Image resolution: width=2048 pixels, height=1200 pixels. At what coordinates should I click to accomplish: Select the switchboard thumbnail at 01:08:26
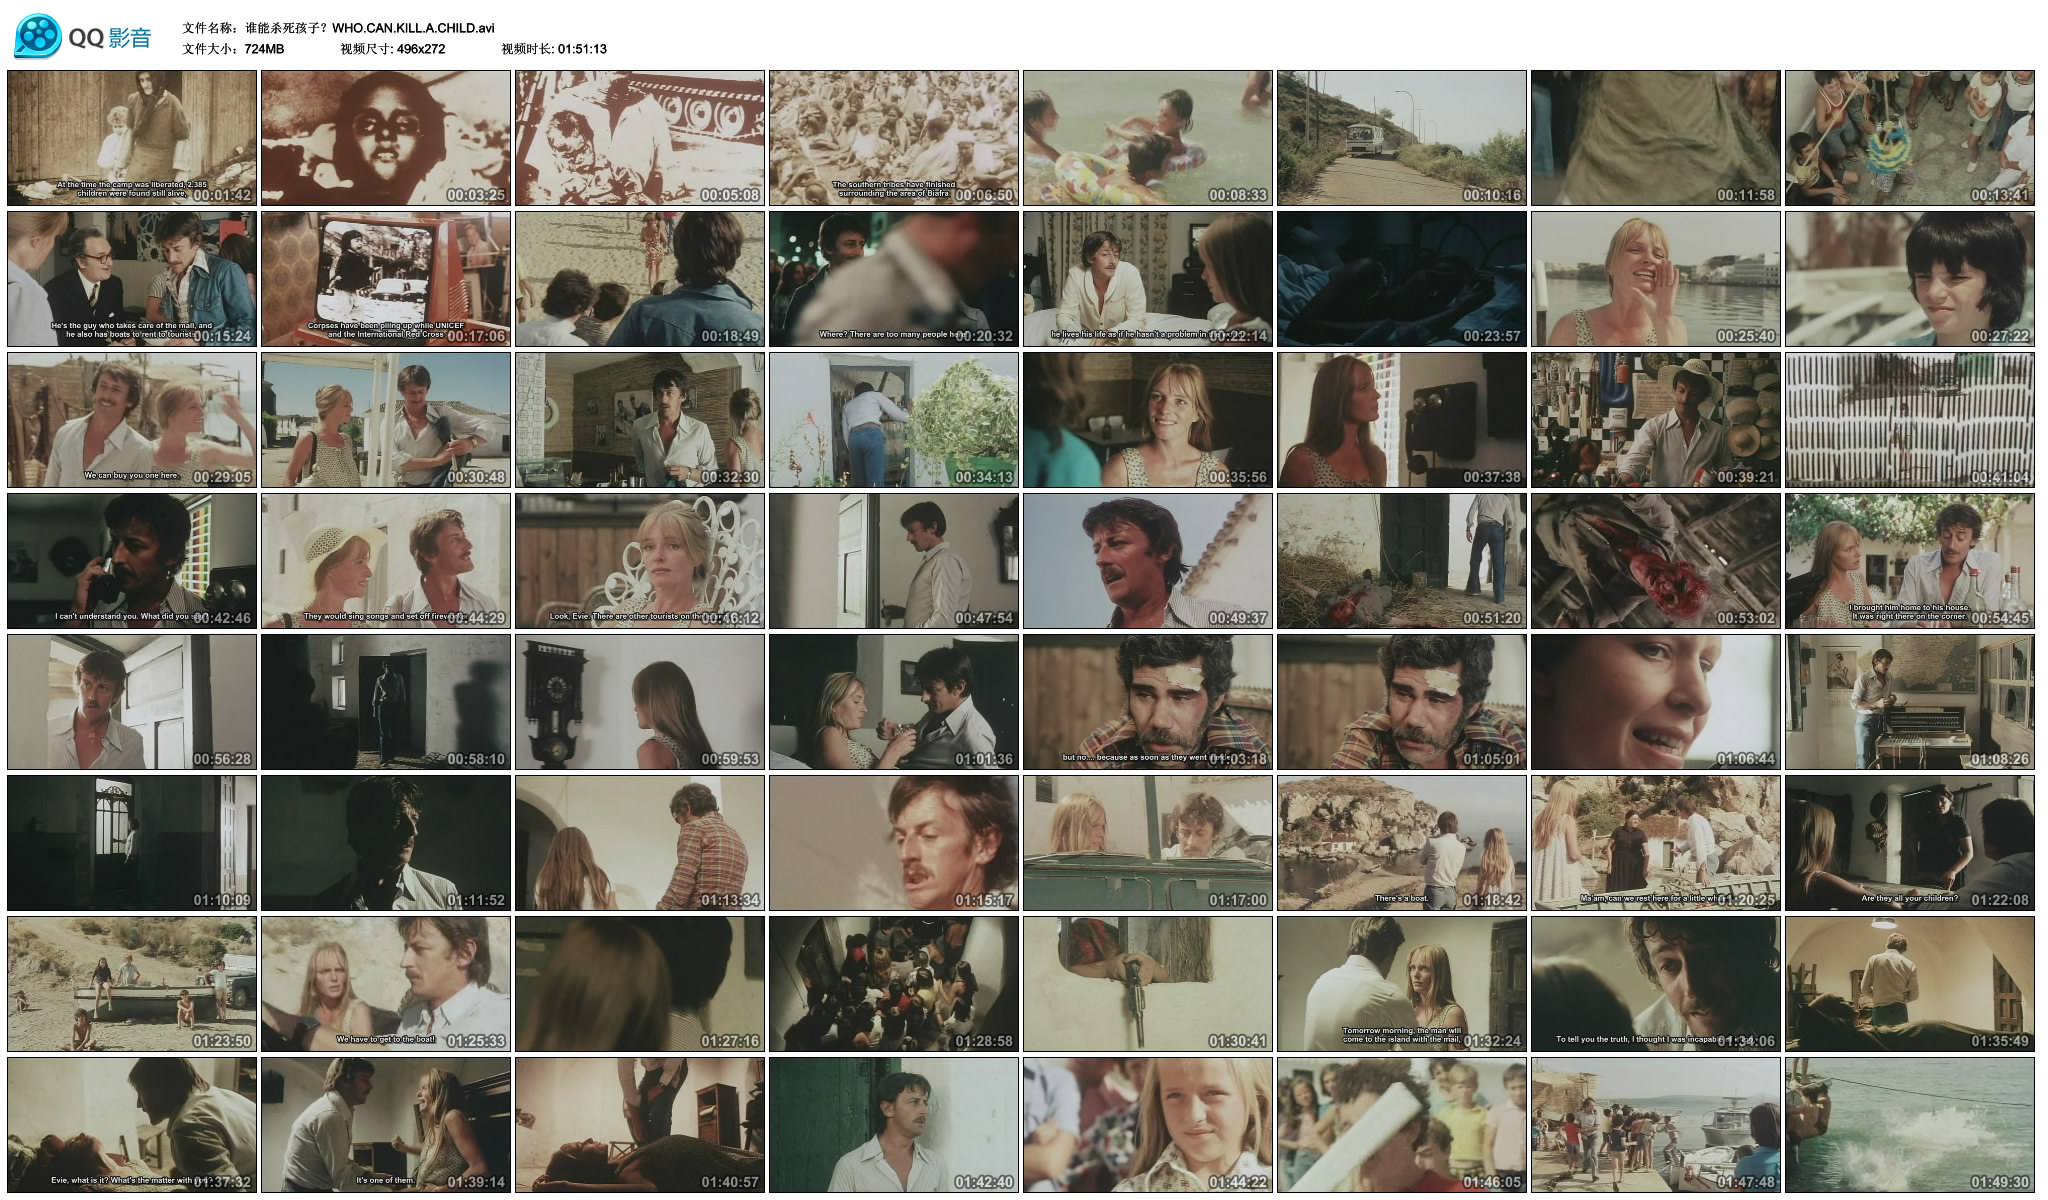click(1909, 702)
